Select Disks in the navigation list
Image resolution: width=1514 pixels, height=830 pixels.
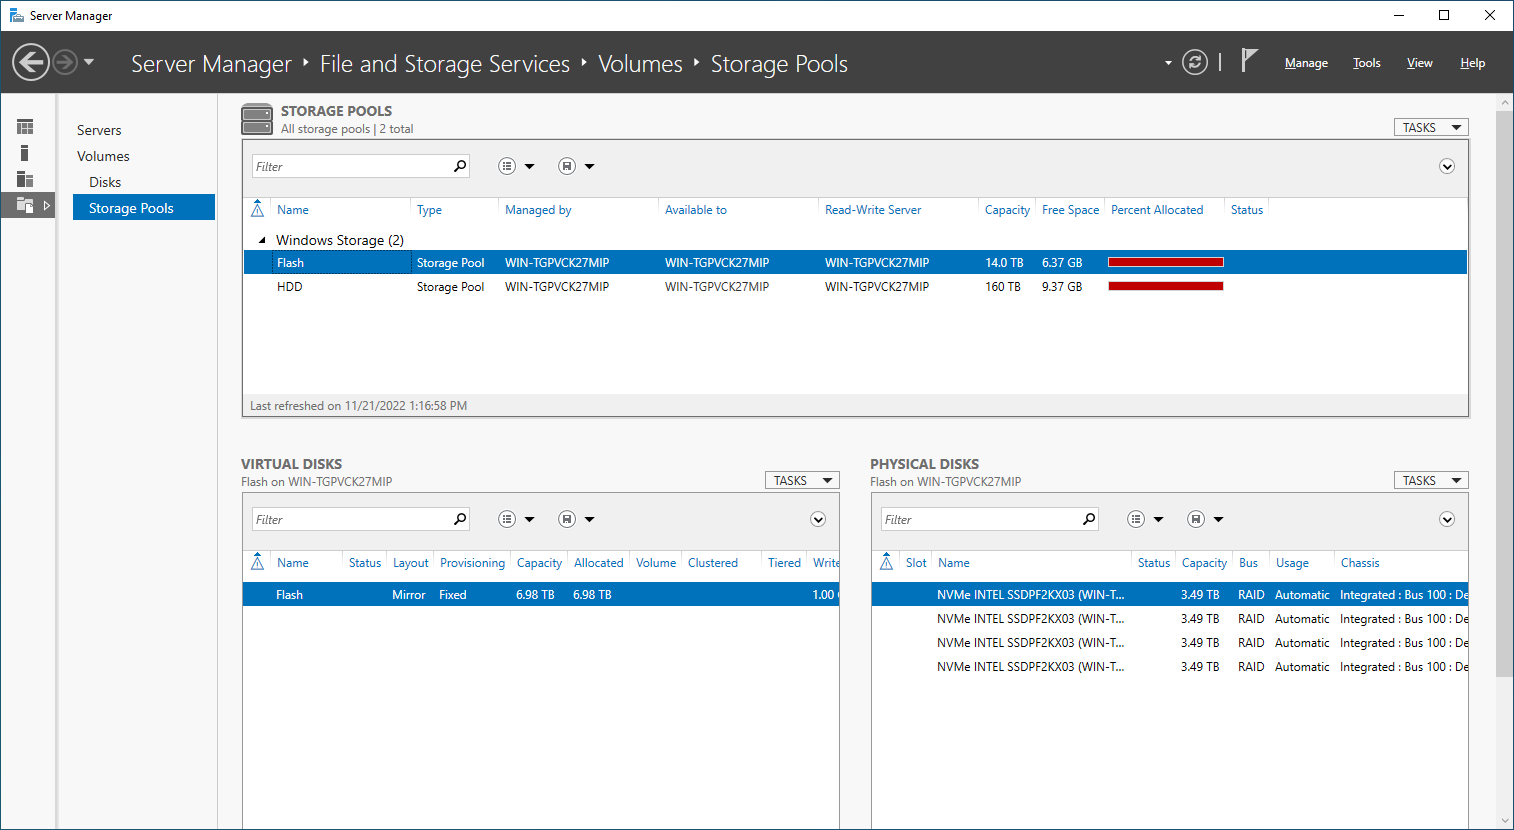[105, 182]
